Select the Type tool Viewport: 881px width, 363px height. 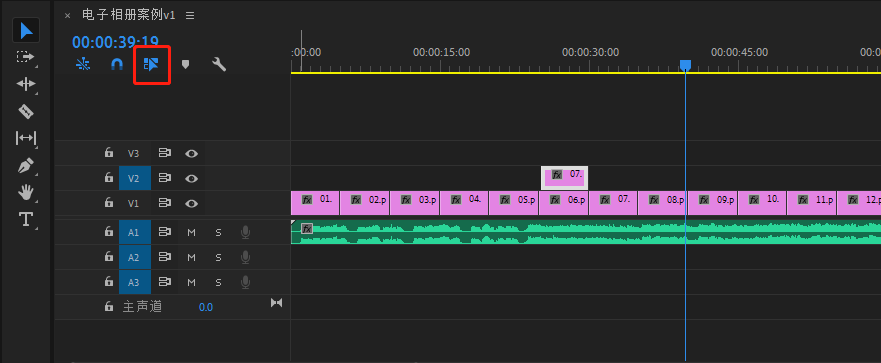pos(26,219)
